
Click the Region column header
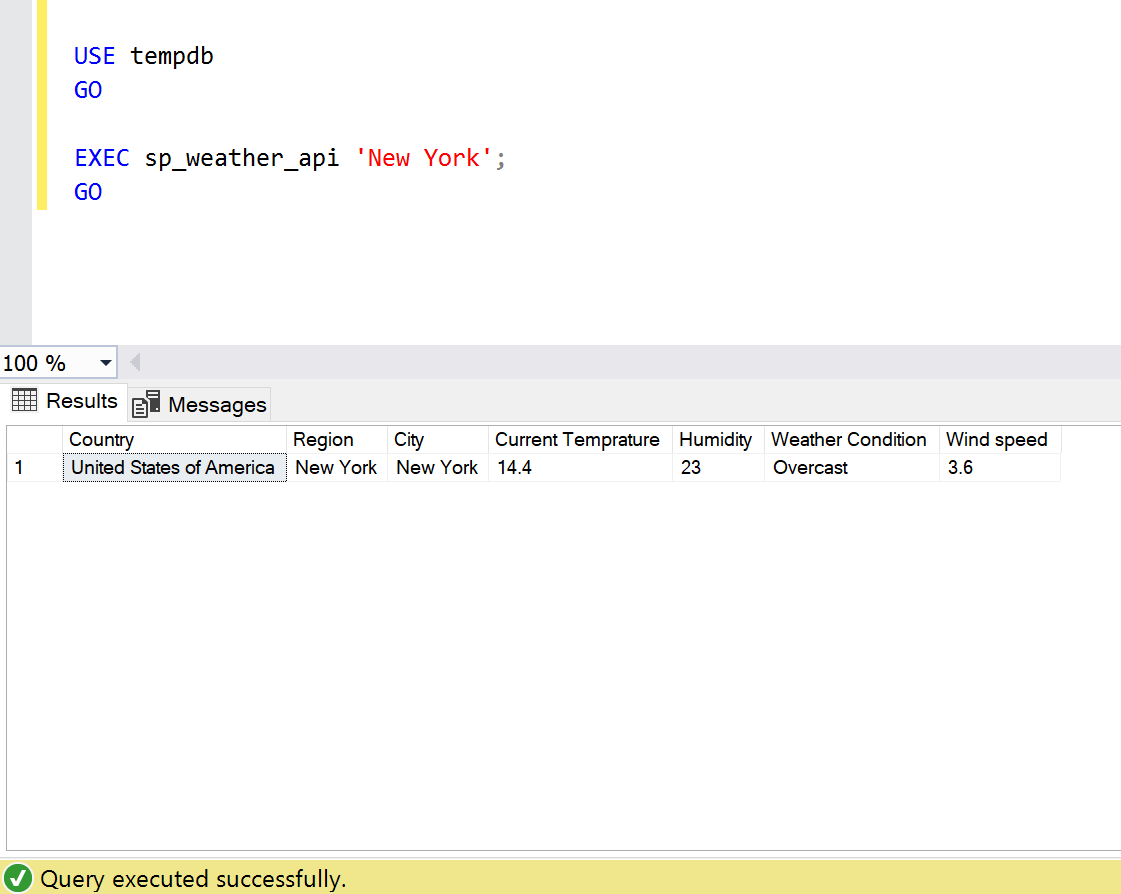pos(323,439)
